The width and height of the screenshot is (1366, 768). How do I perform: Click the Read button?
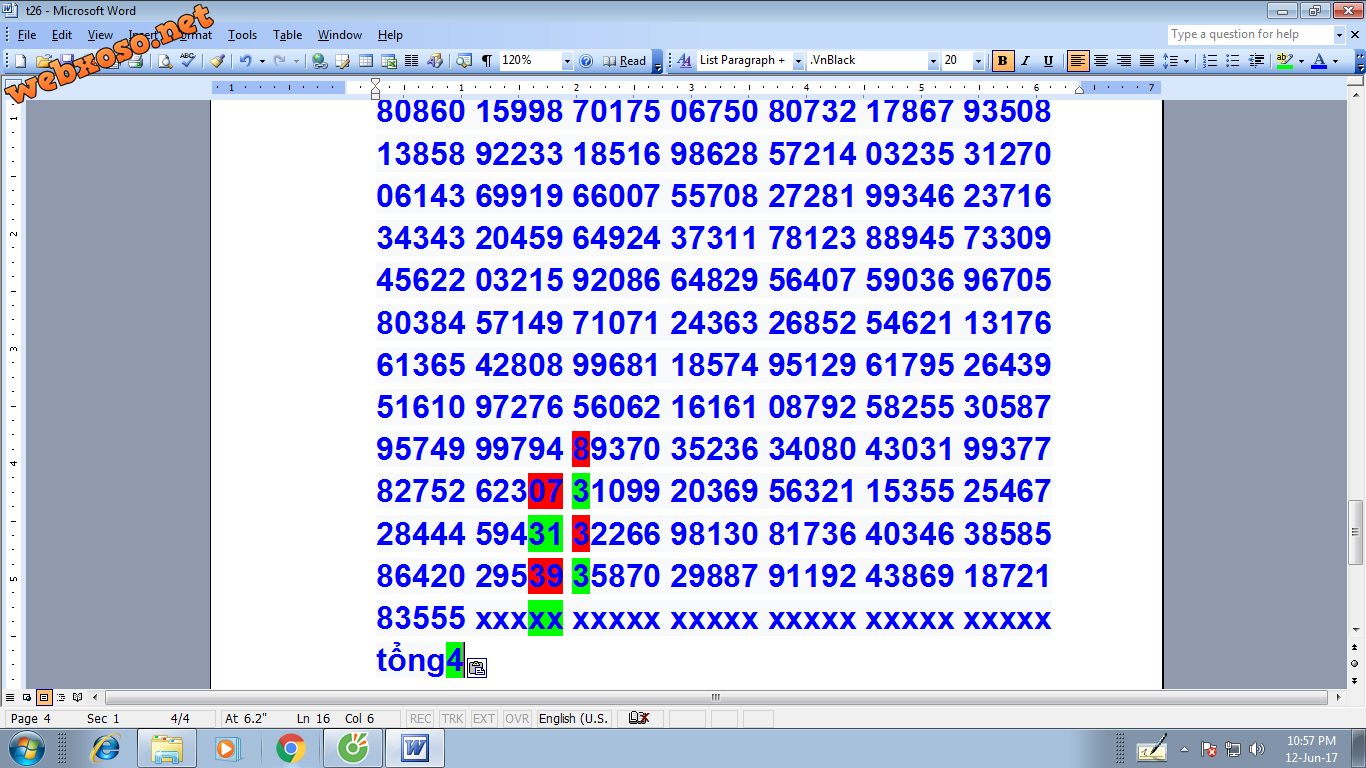[625, 61]
